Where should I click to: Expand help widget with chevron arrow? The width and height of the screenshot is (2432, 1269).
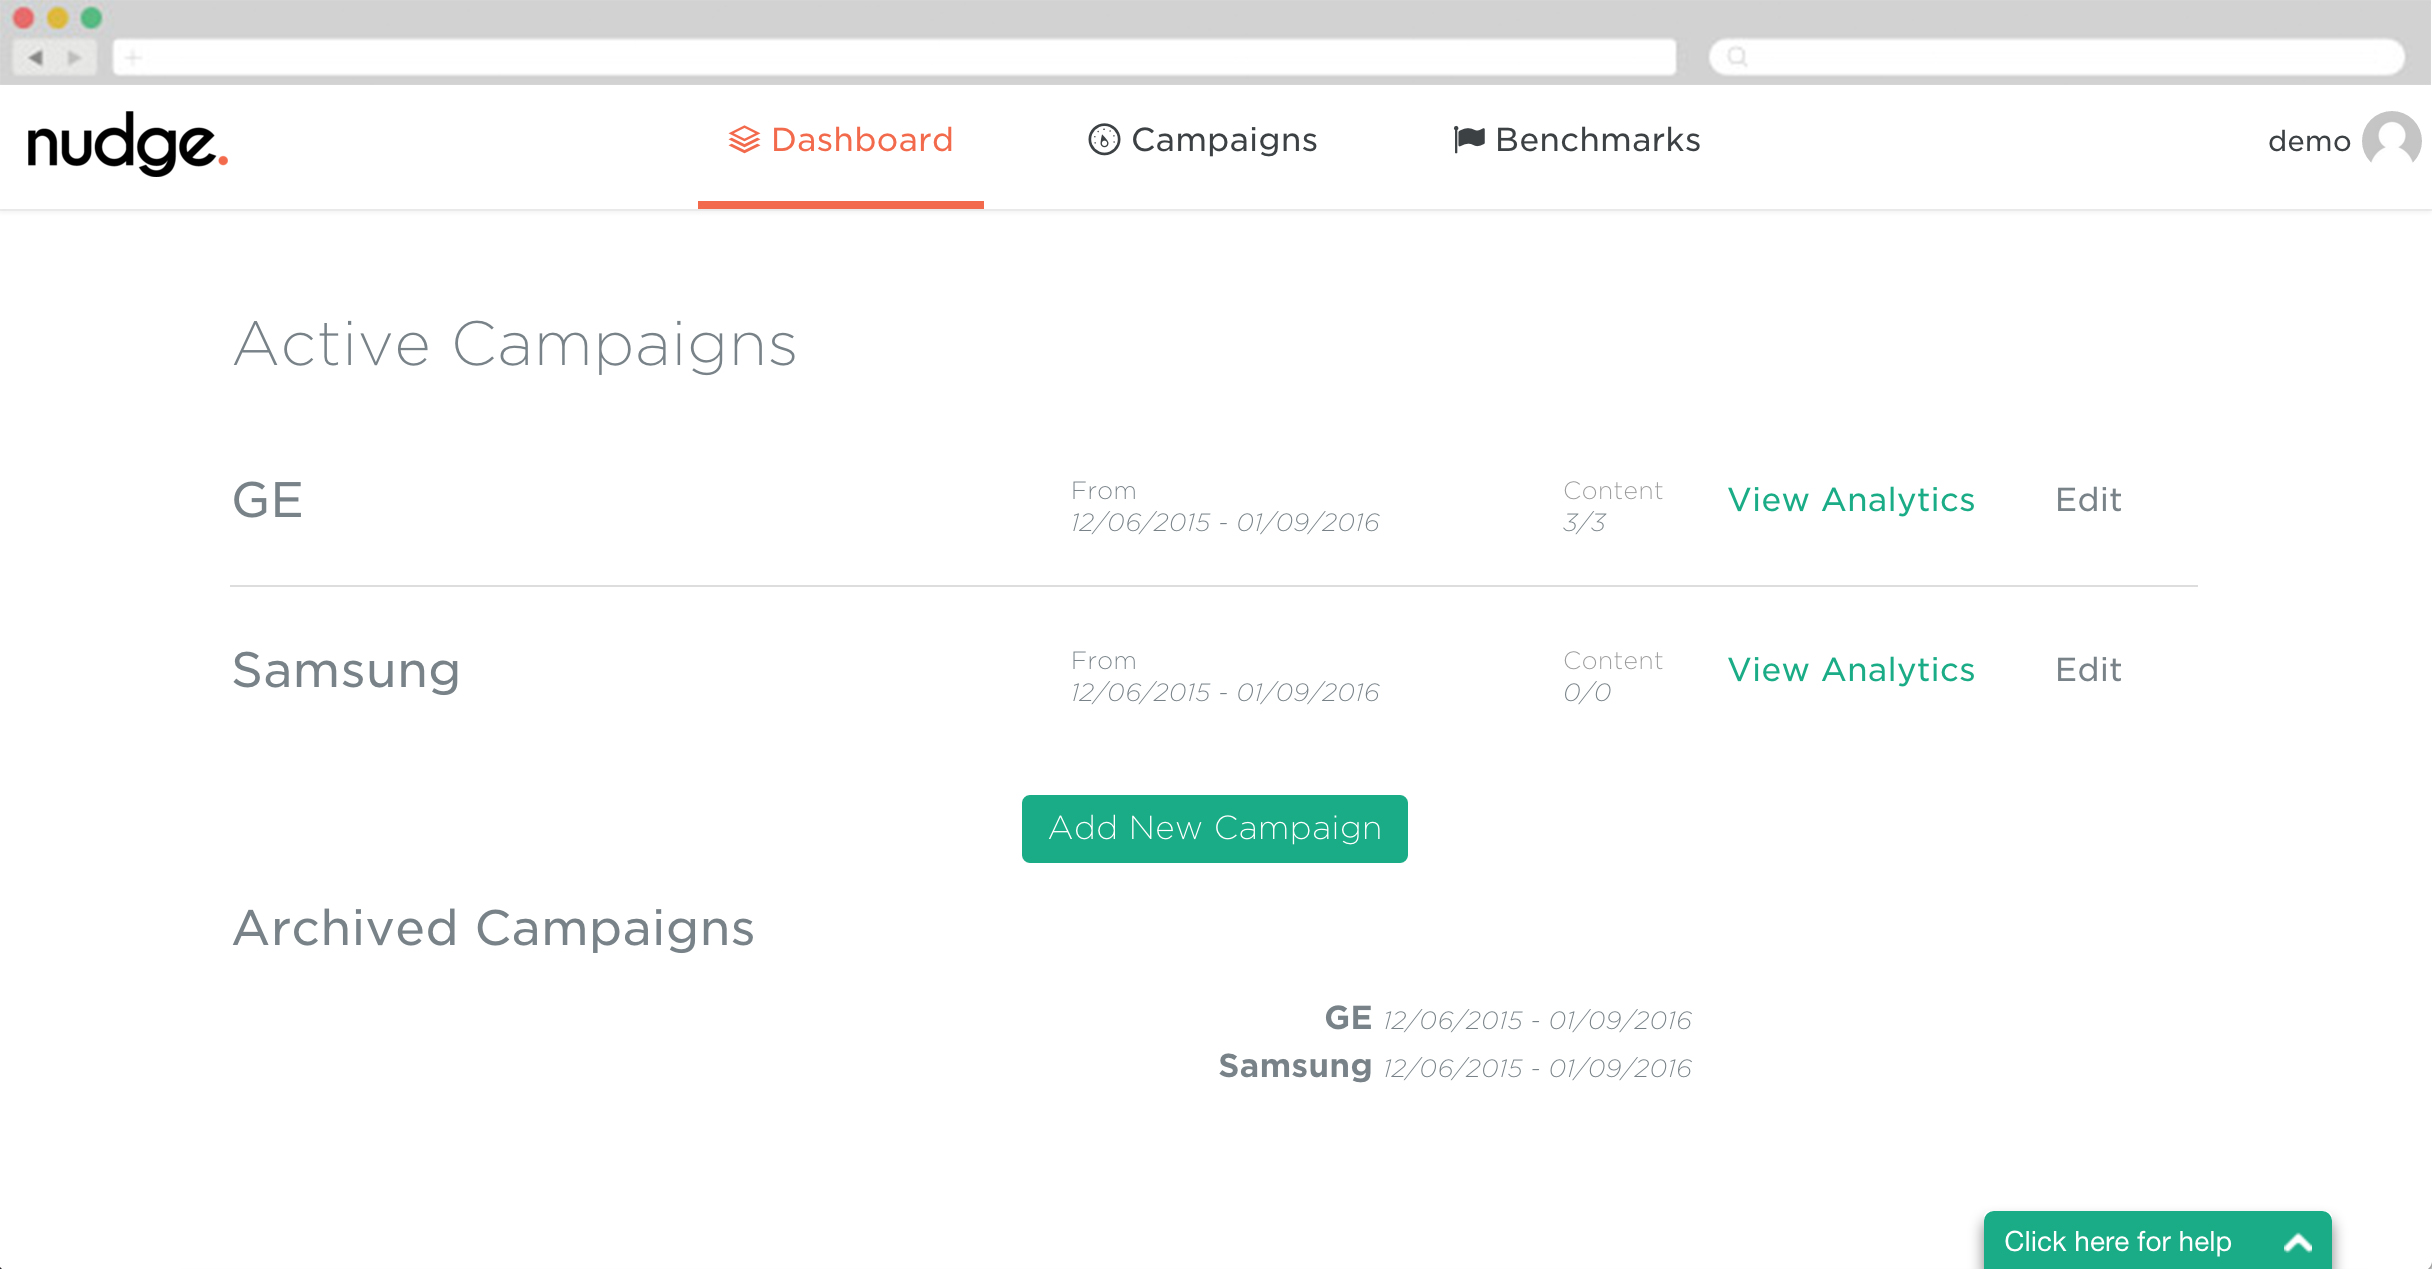coord(2298,1243)
